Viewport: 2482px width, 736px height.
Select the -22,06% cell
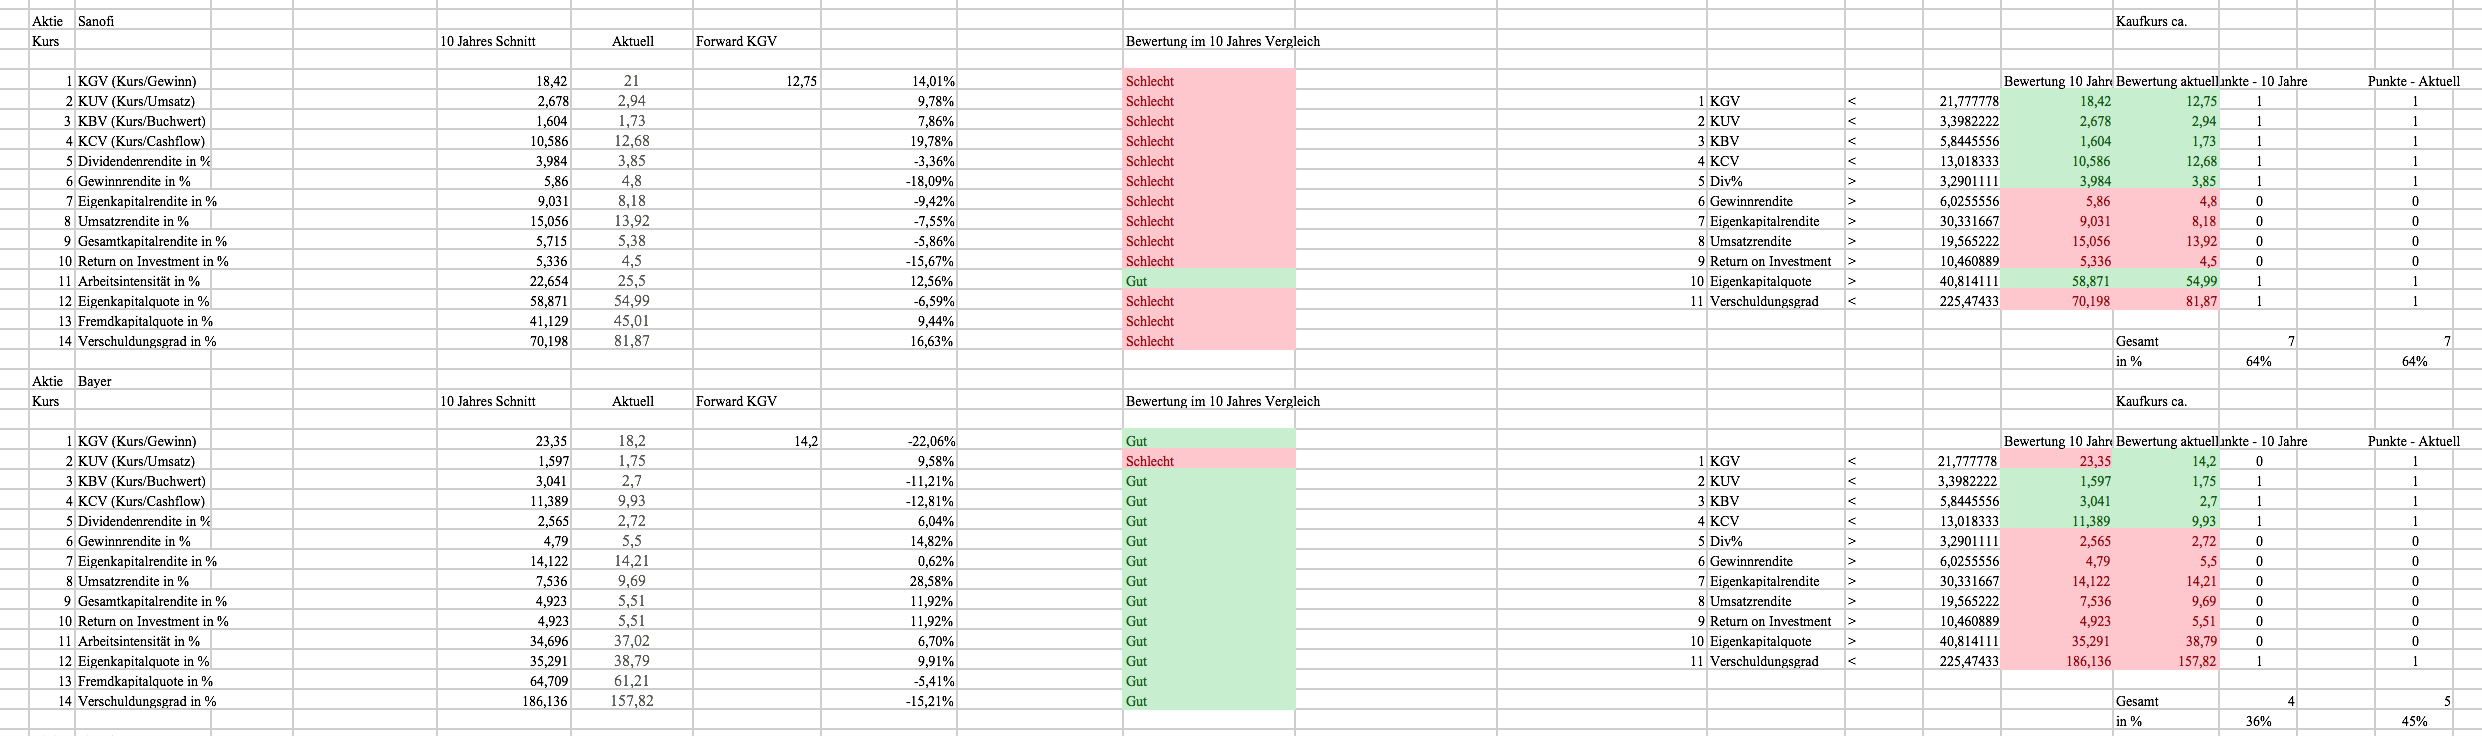[x=929, y=441]
